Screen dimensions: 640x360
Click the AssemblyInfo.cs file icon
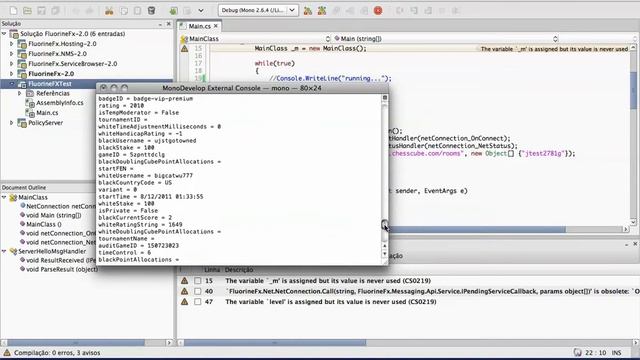coord(30,103)
